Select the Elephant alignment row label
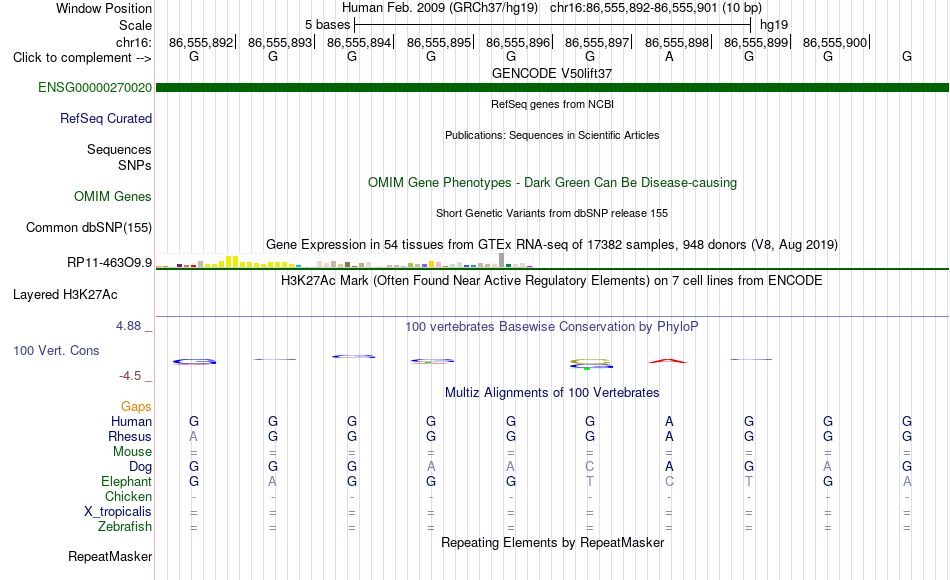This screenshot has width=950, height=580. tap(126, 481)
